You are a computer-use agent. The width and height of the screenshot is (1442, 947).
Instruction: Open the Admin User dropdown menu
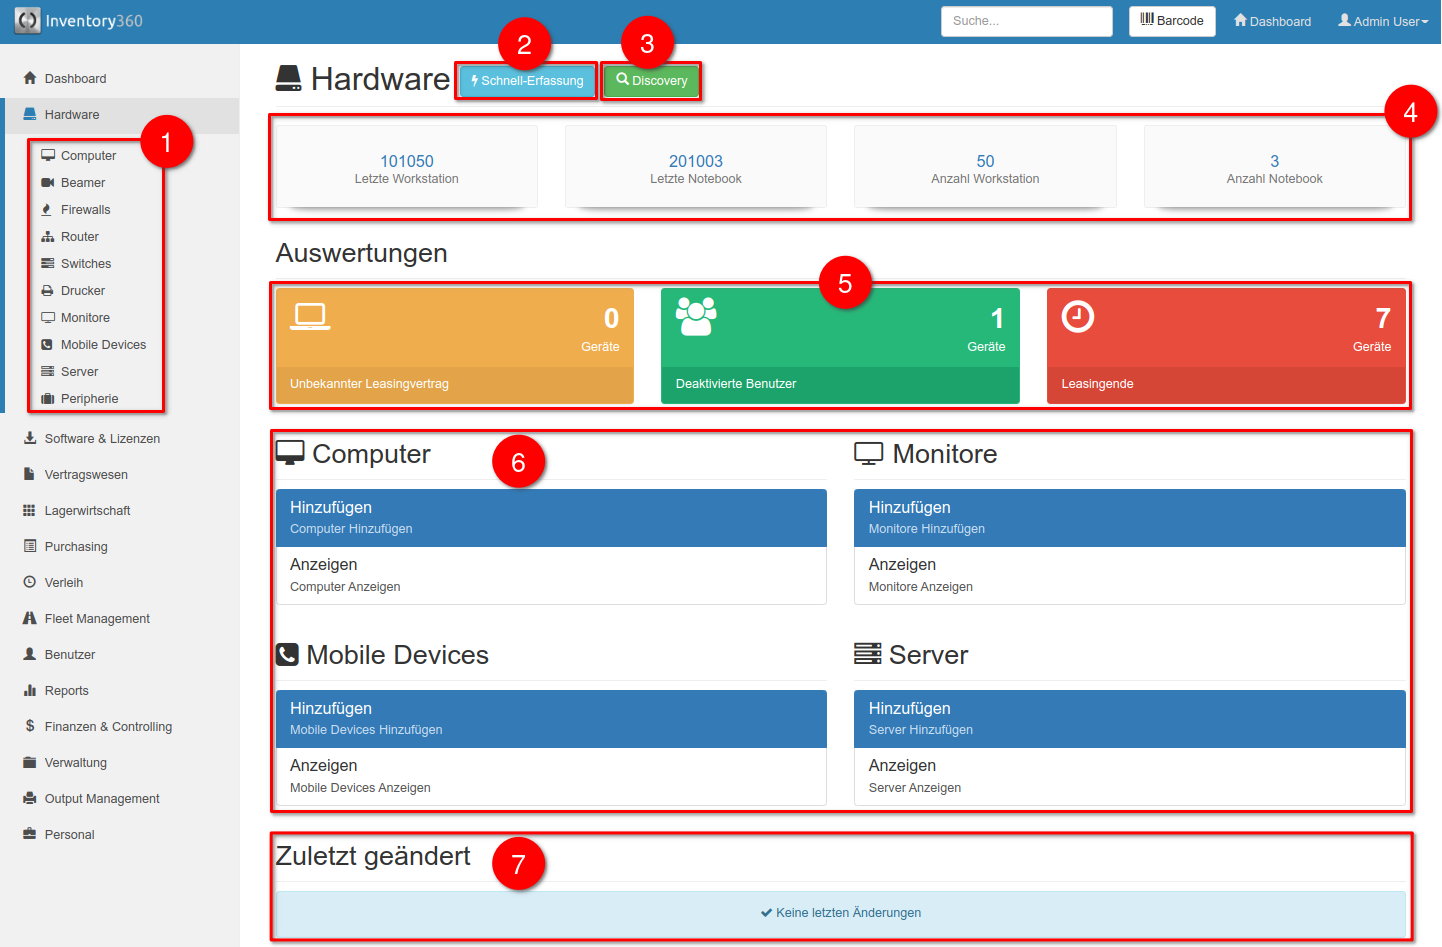[x=1383, y=18]
